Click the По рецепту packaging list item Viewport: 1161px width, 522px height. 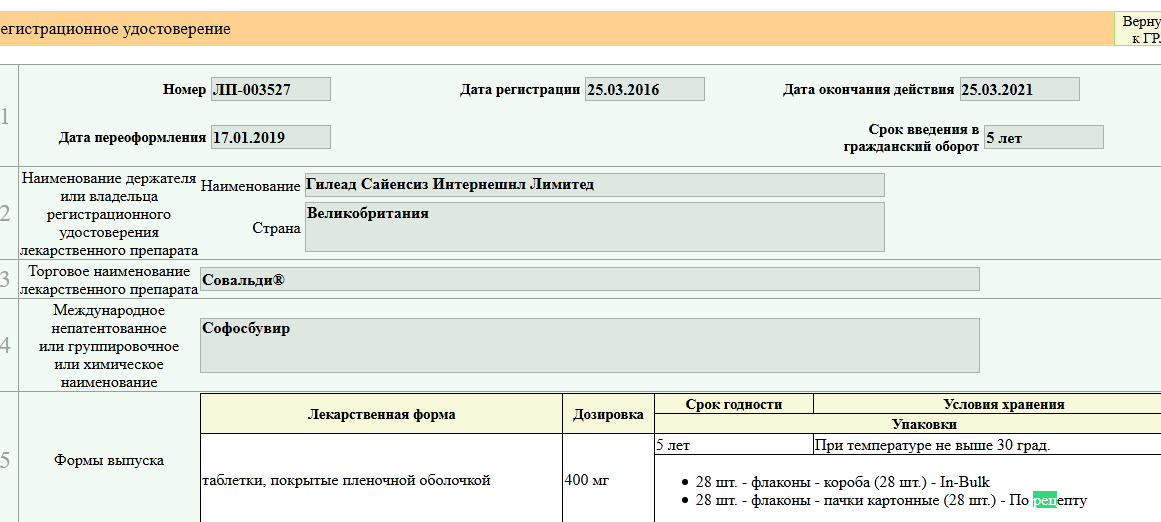click(891, 501)
